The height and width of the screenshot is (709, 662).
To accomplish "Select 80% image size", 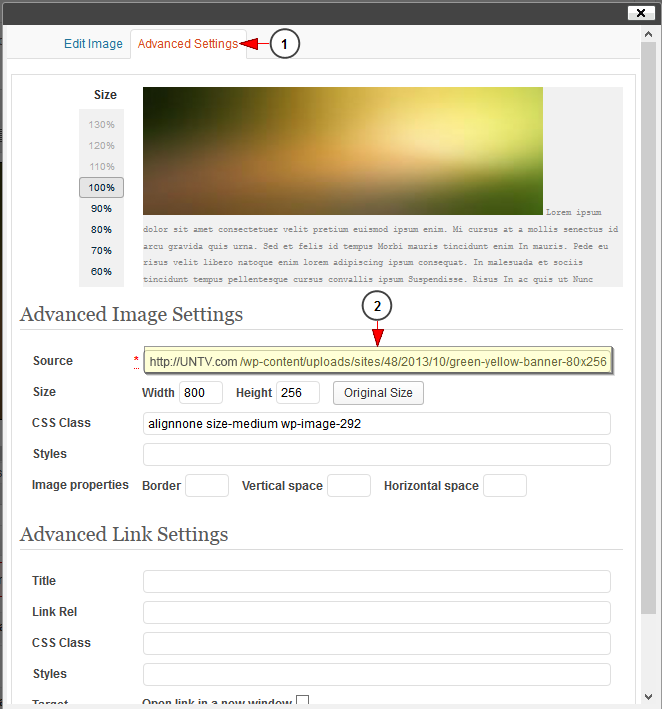I will point(101,230).
